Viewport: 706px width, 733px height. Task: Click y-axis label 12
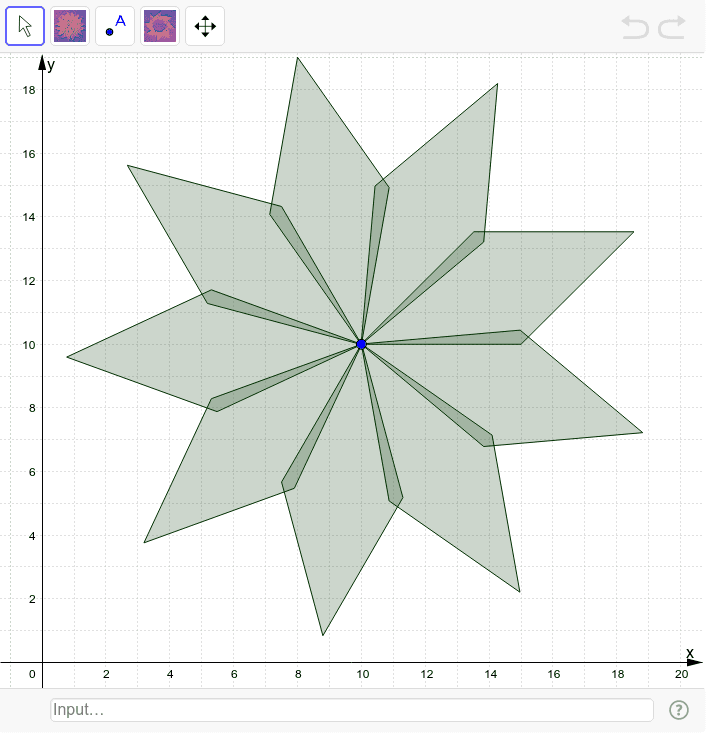click(29, 281)
